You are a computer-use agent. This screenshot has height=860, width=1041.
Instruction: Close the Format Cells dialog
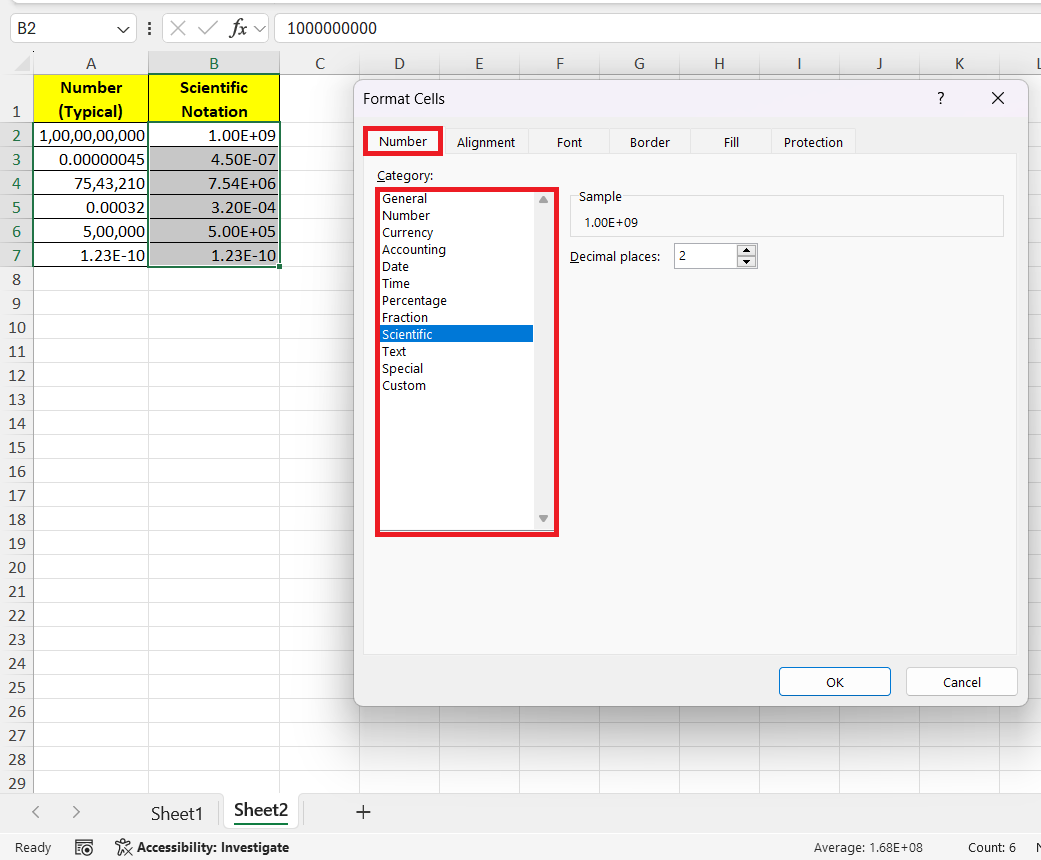pyautogui.click(x=997, y=98)
